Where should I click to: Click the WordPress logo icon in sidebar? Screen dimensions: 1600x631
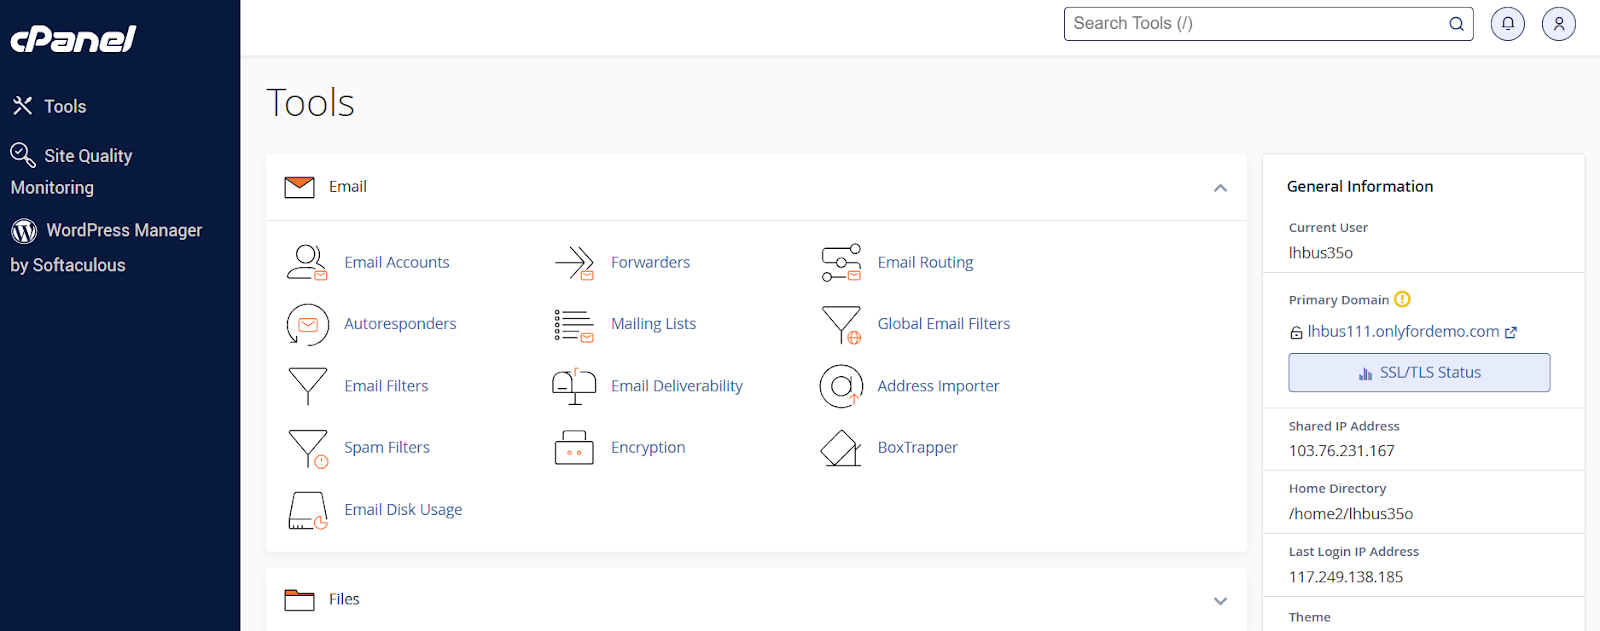24,231
